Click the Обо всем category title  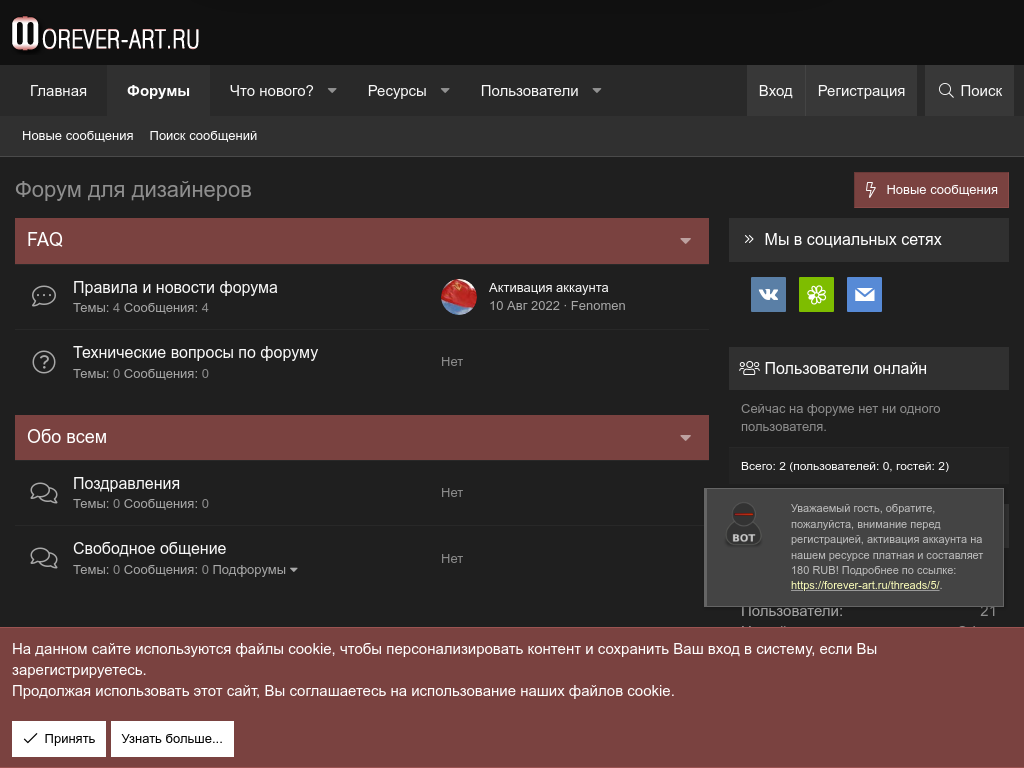point(67,437)
